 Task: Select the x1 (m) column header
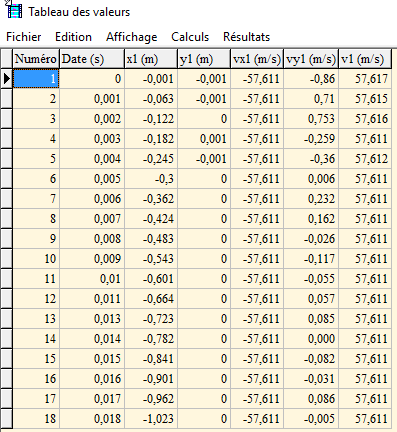point(151,59)
